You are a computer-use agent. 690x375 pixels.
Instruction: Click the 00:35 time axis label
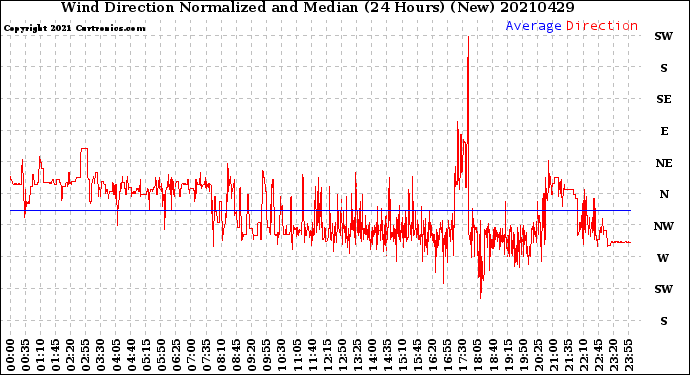pos(26,355)
